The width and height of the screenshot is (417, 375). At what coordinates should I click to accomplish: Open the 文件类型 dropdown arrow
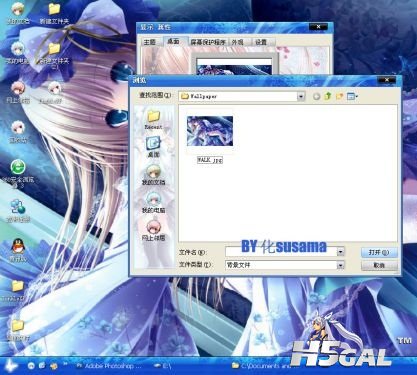[x=340, y=265]
